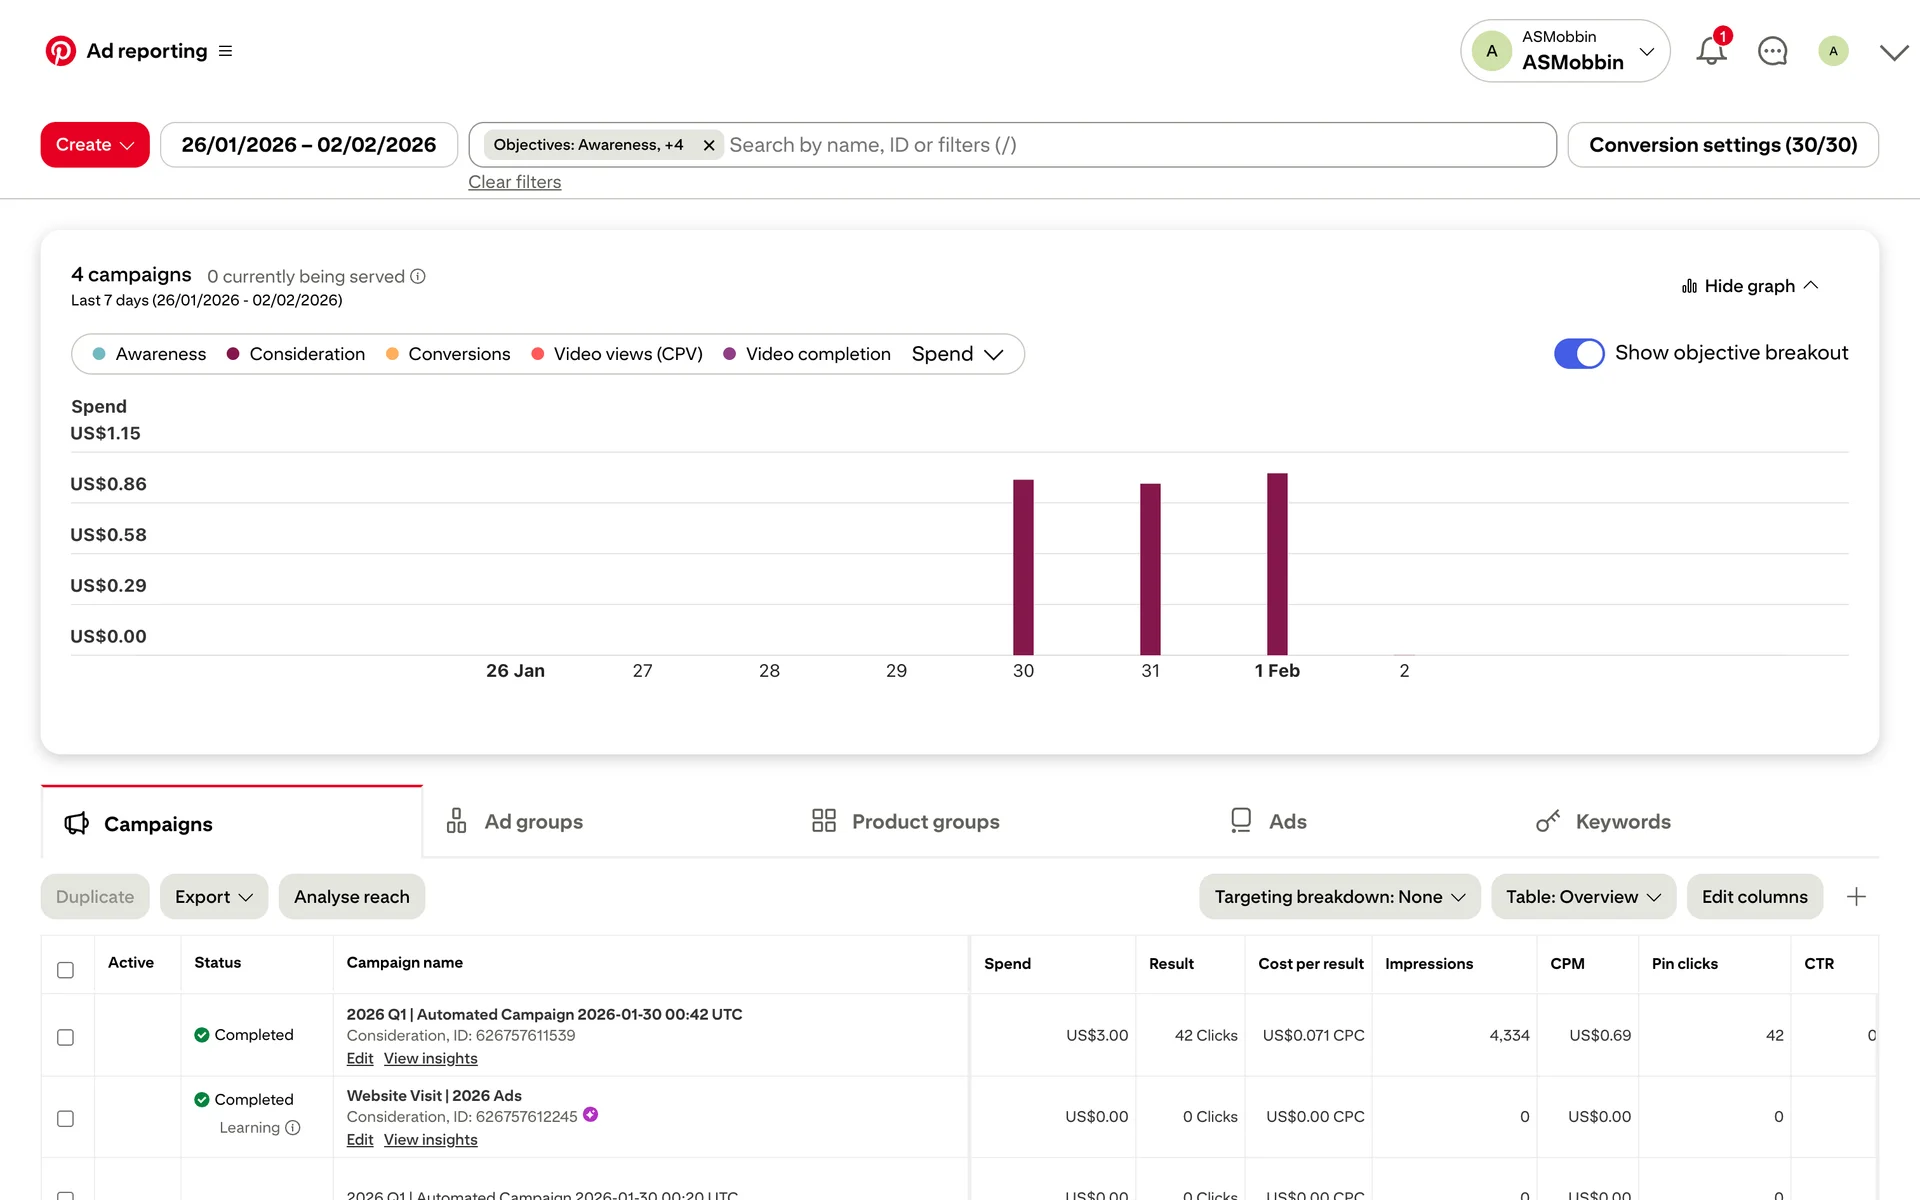The image size is (1920, 1200).
Task: Check the select-all campaigns header checkbox
Action: pos(65,970)
